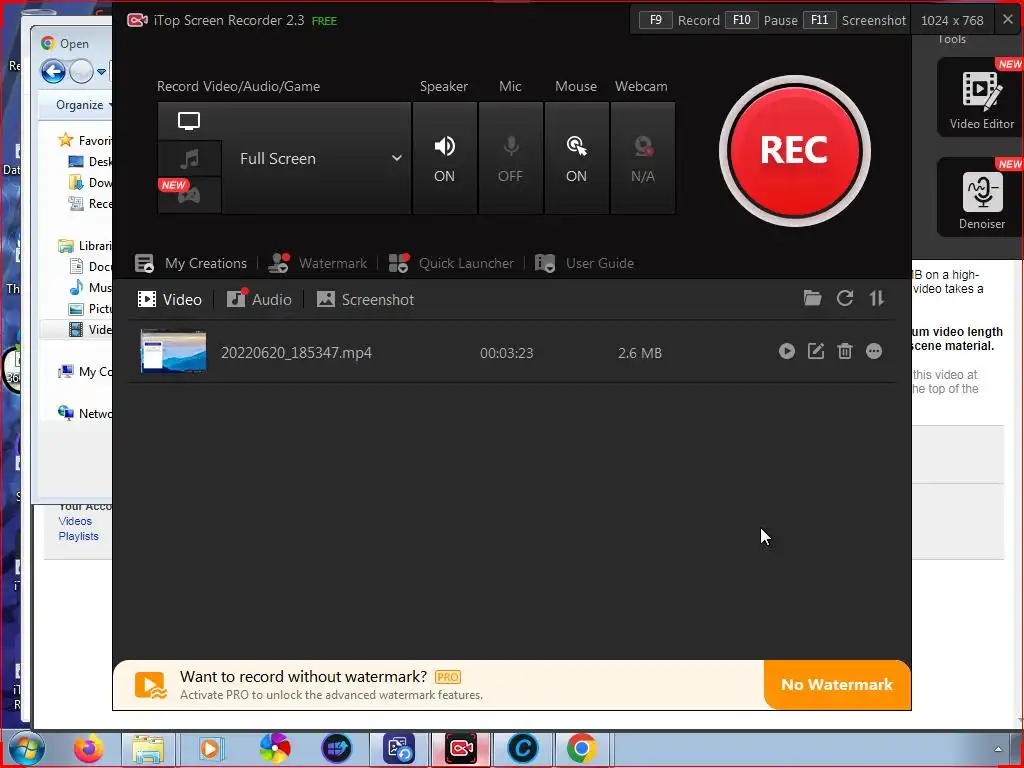This screenshot has height=768, width=1024.
Task: Open the recordings output folder icon
Action: 812,298
